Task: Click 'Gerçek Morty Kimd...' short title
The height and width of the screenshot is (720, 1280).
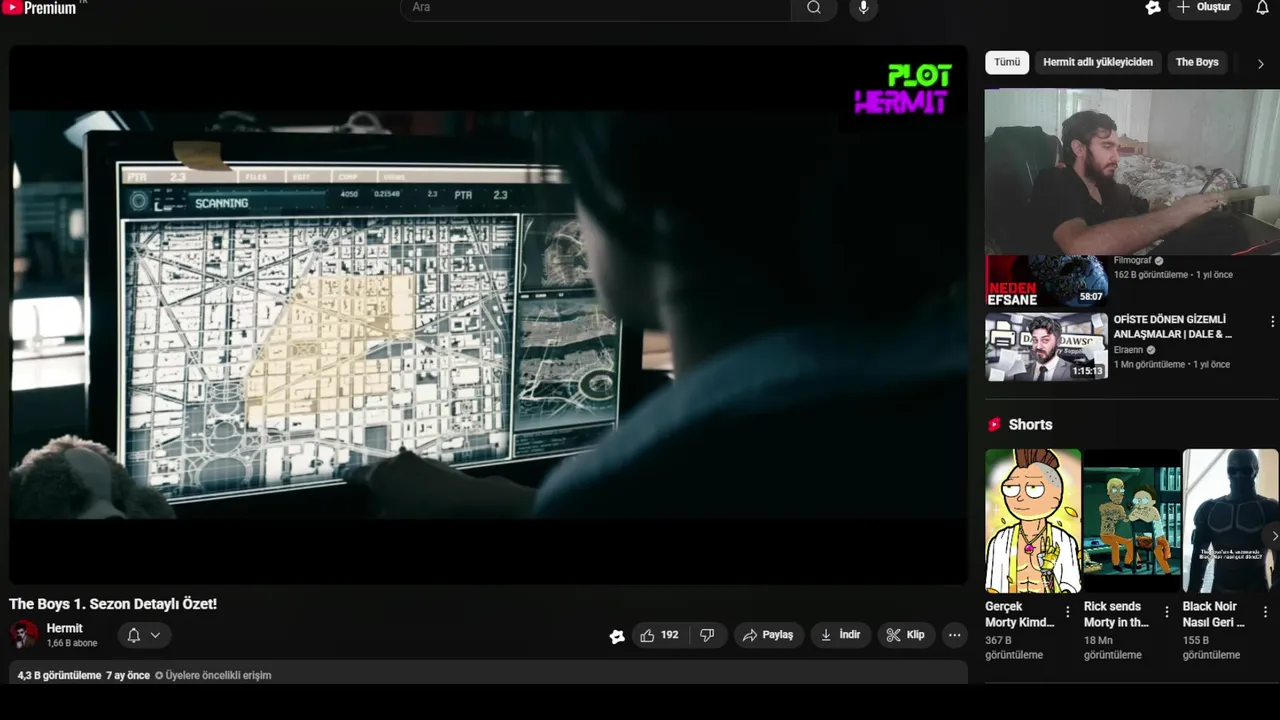Action: (1020, 614)
